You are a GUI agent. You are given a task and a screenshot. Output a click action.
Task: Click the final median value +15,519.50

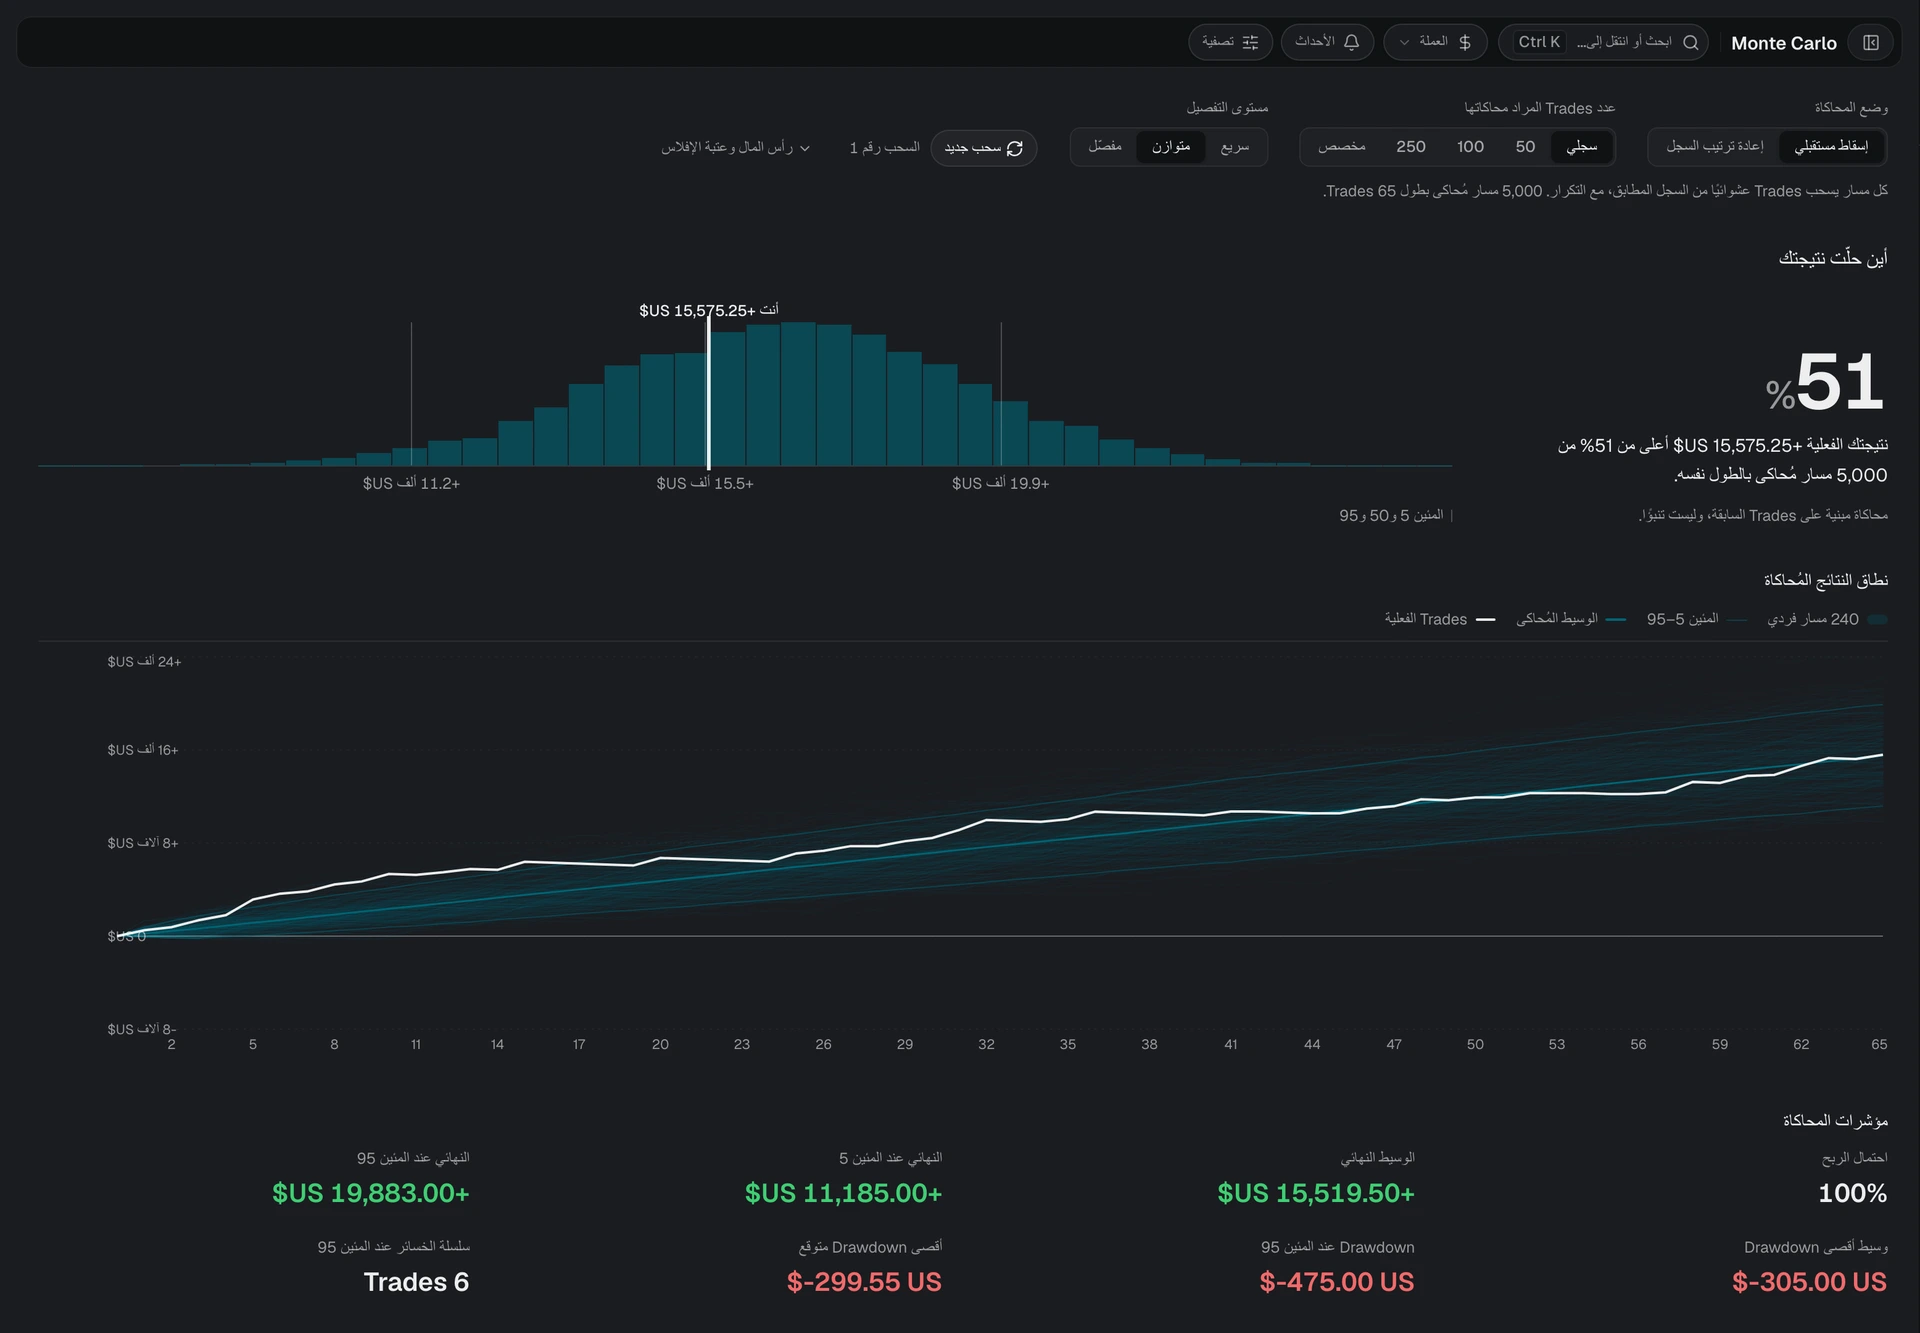click(1316, 1193)
